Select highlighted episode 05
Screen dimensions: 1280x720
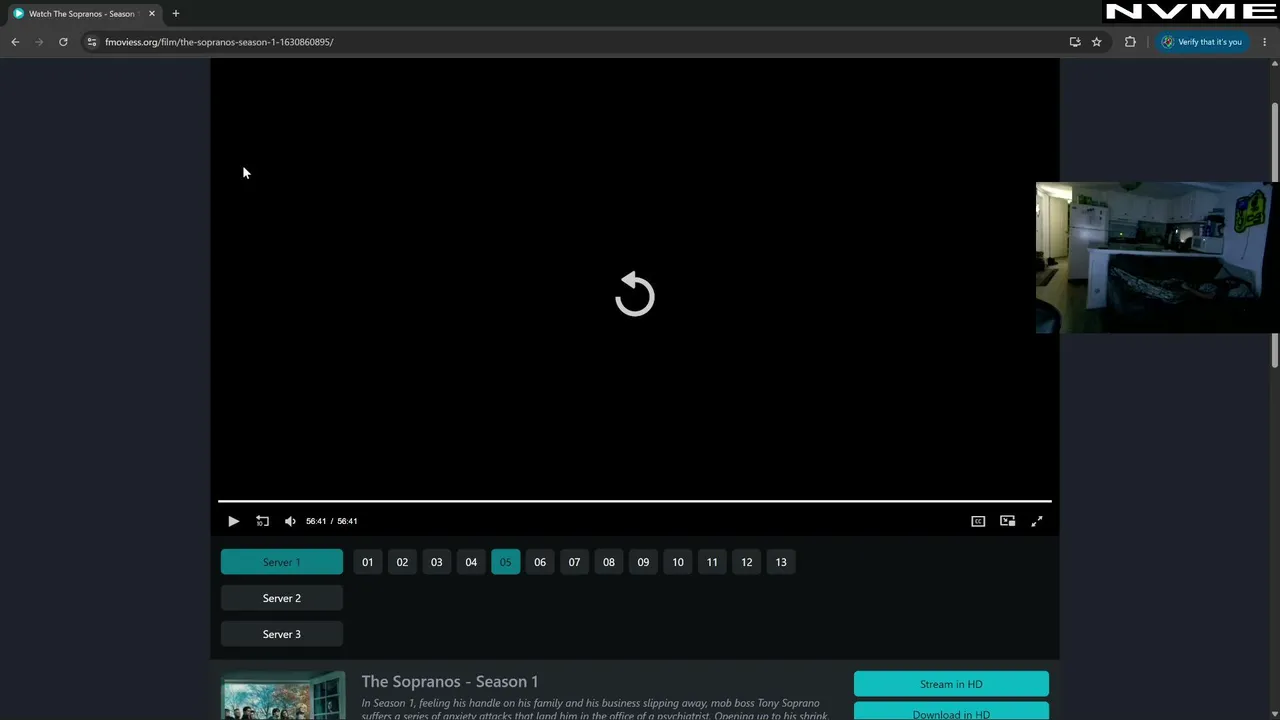pos(506,562)
